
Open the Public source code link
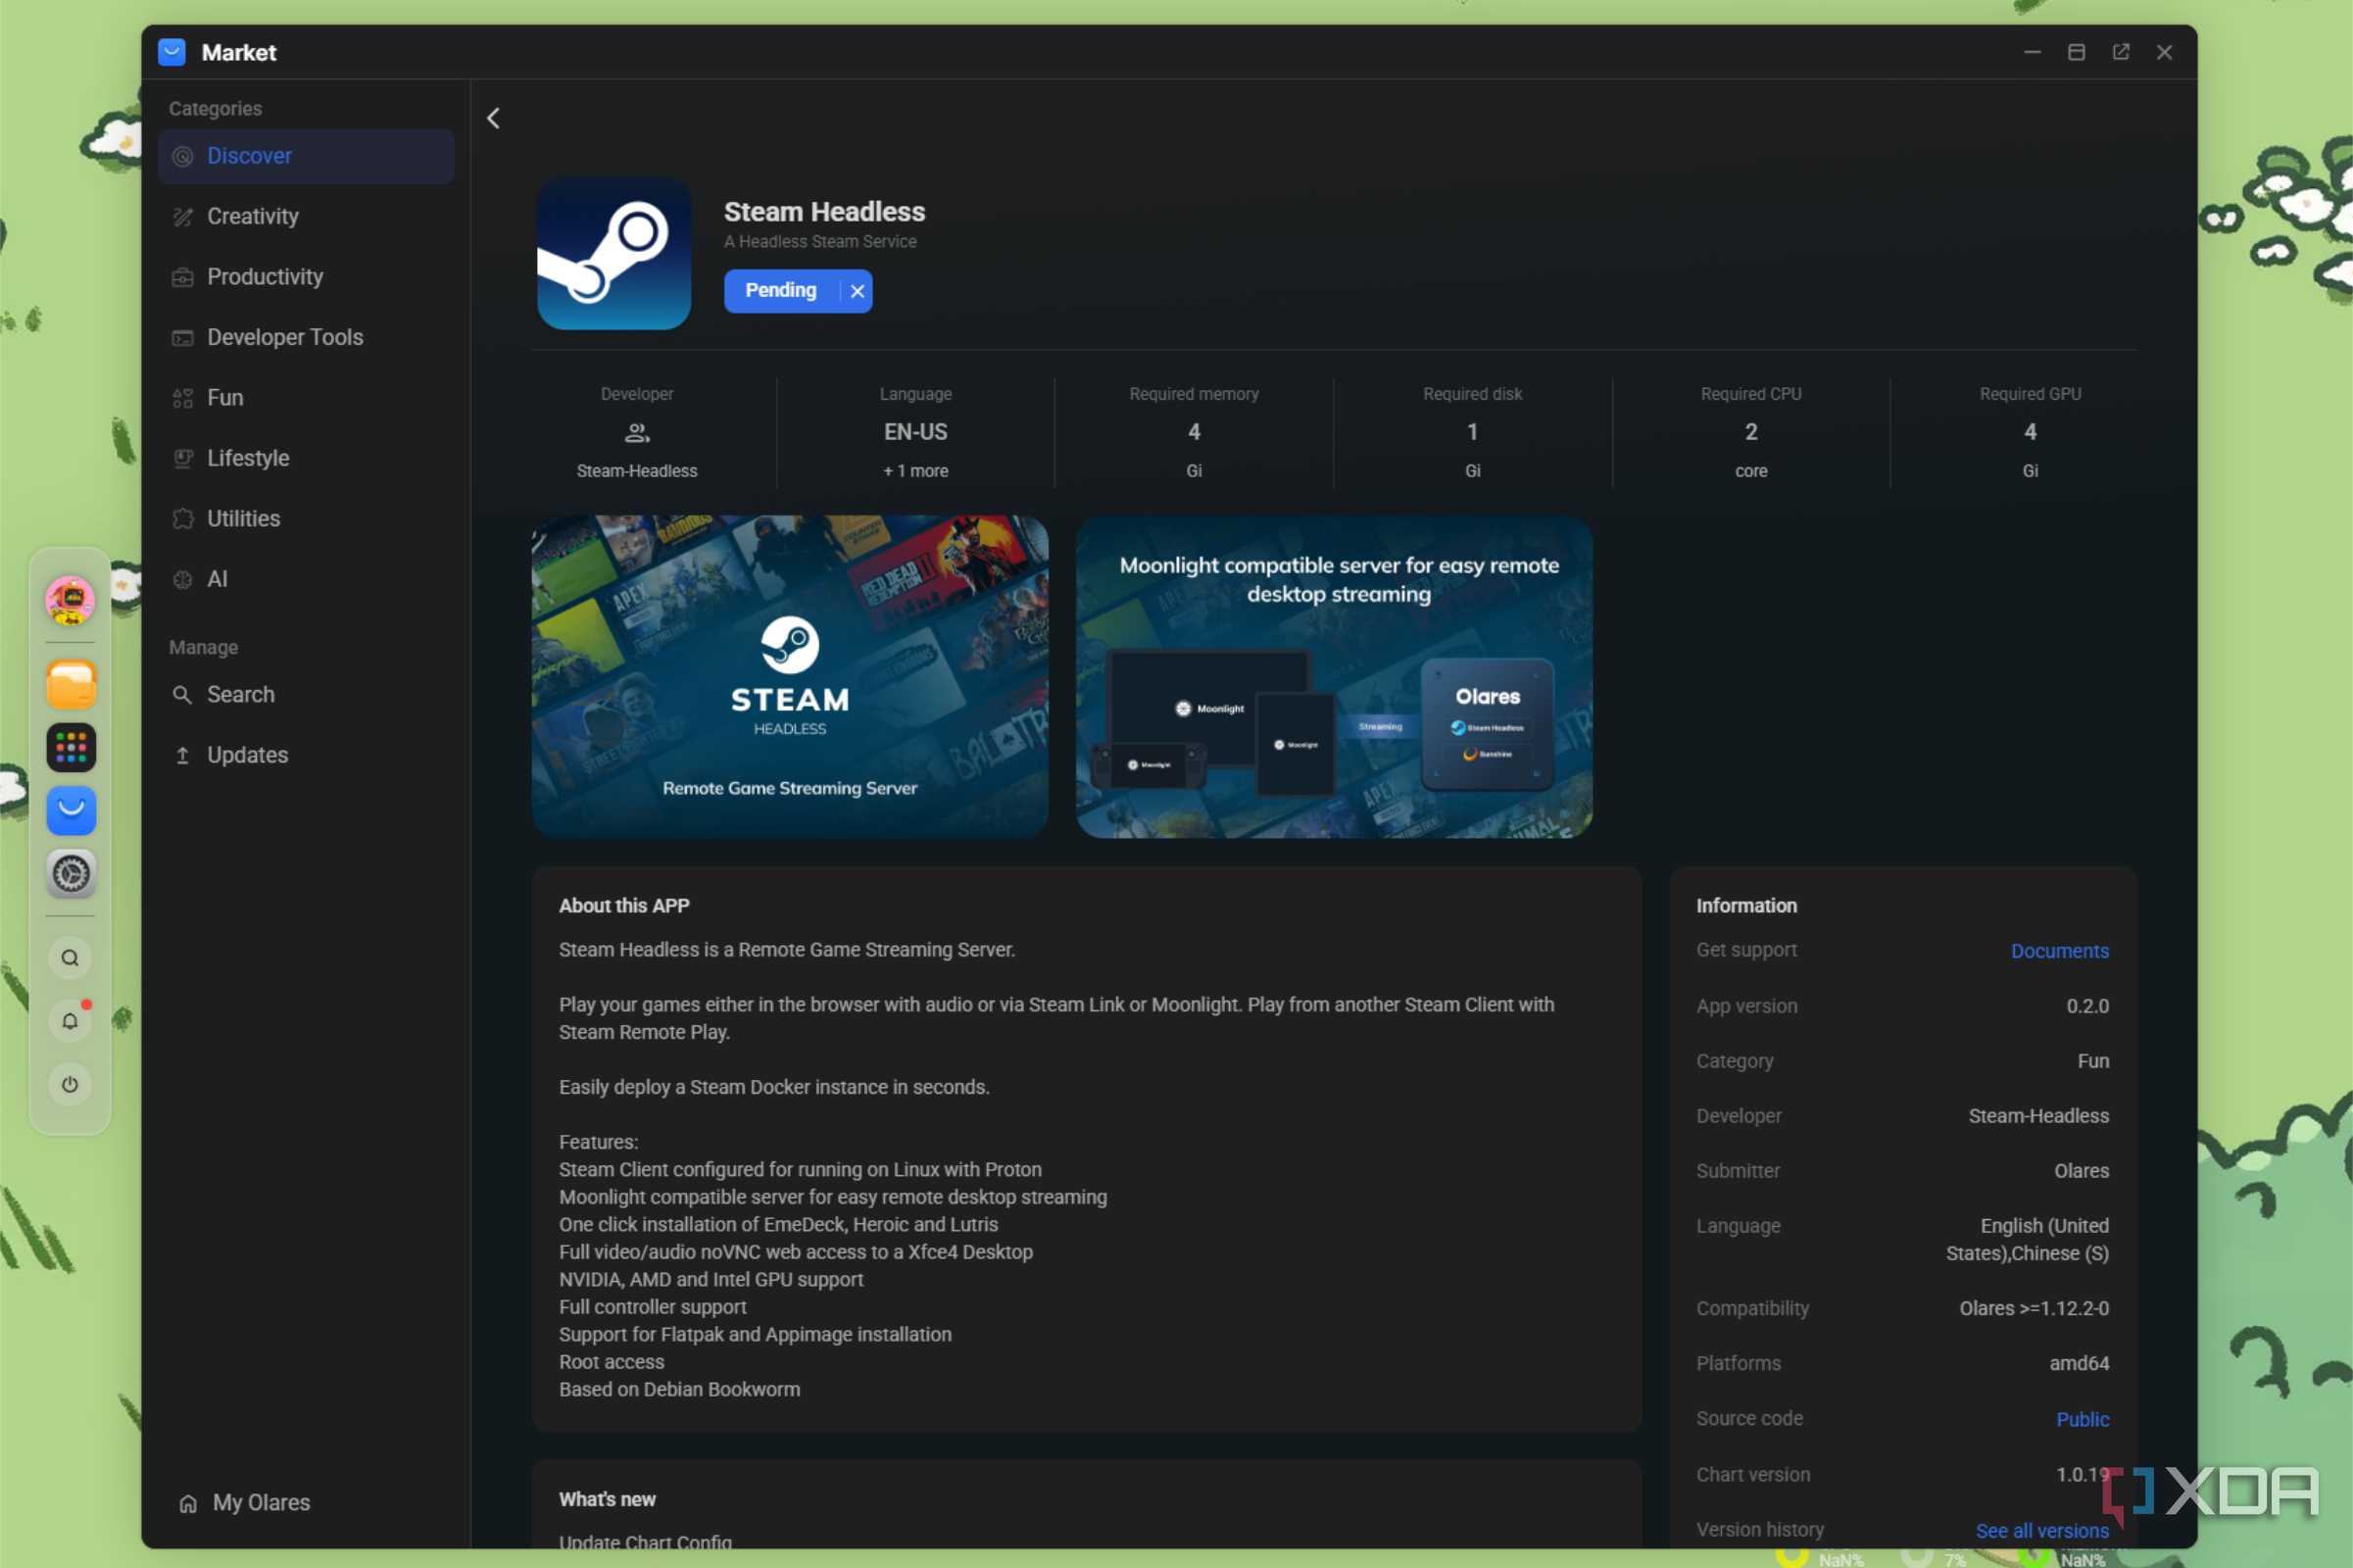2082,1419
